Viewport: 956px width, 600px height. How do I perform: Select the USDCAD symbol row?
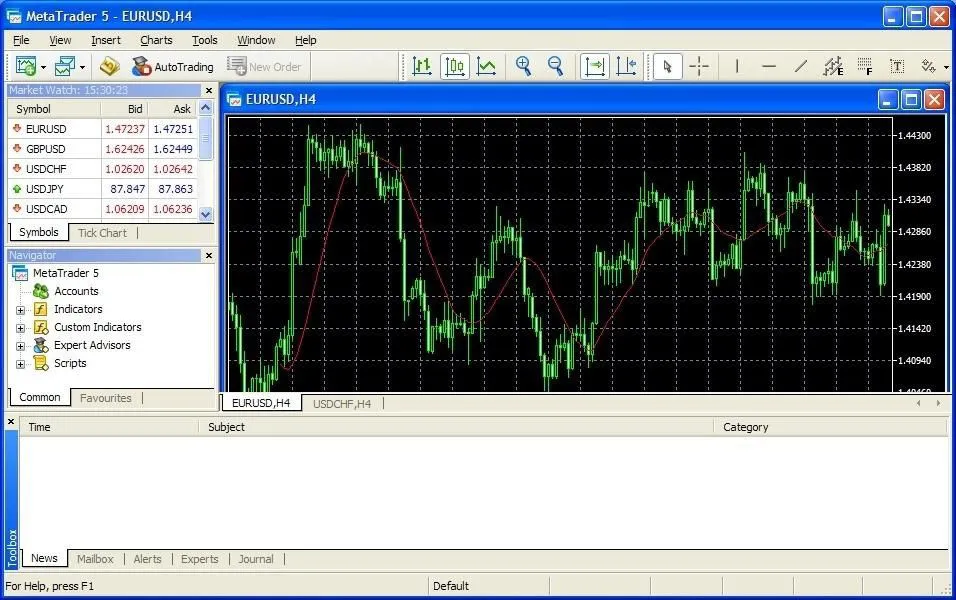click(x=102, y=209)
